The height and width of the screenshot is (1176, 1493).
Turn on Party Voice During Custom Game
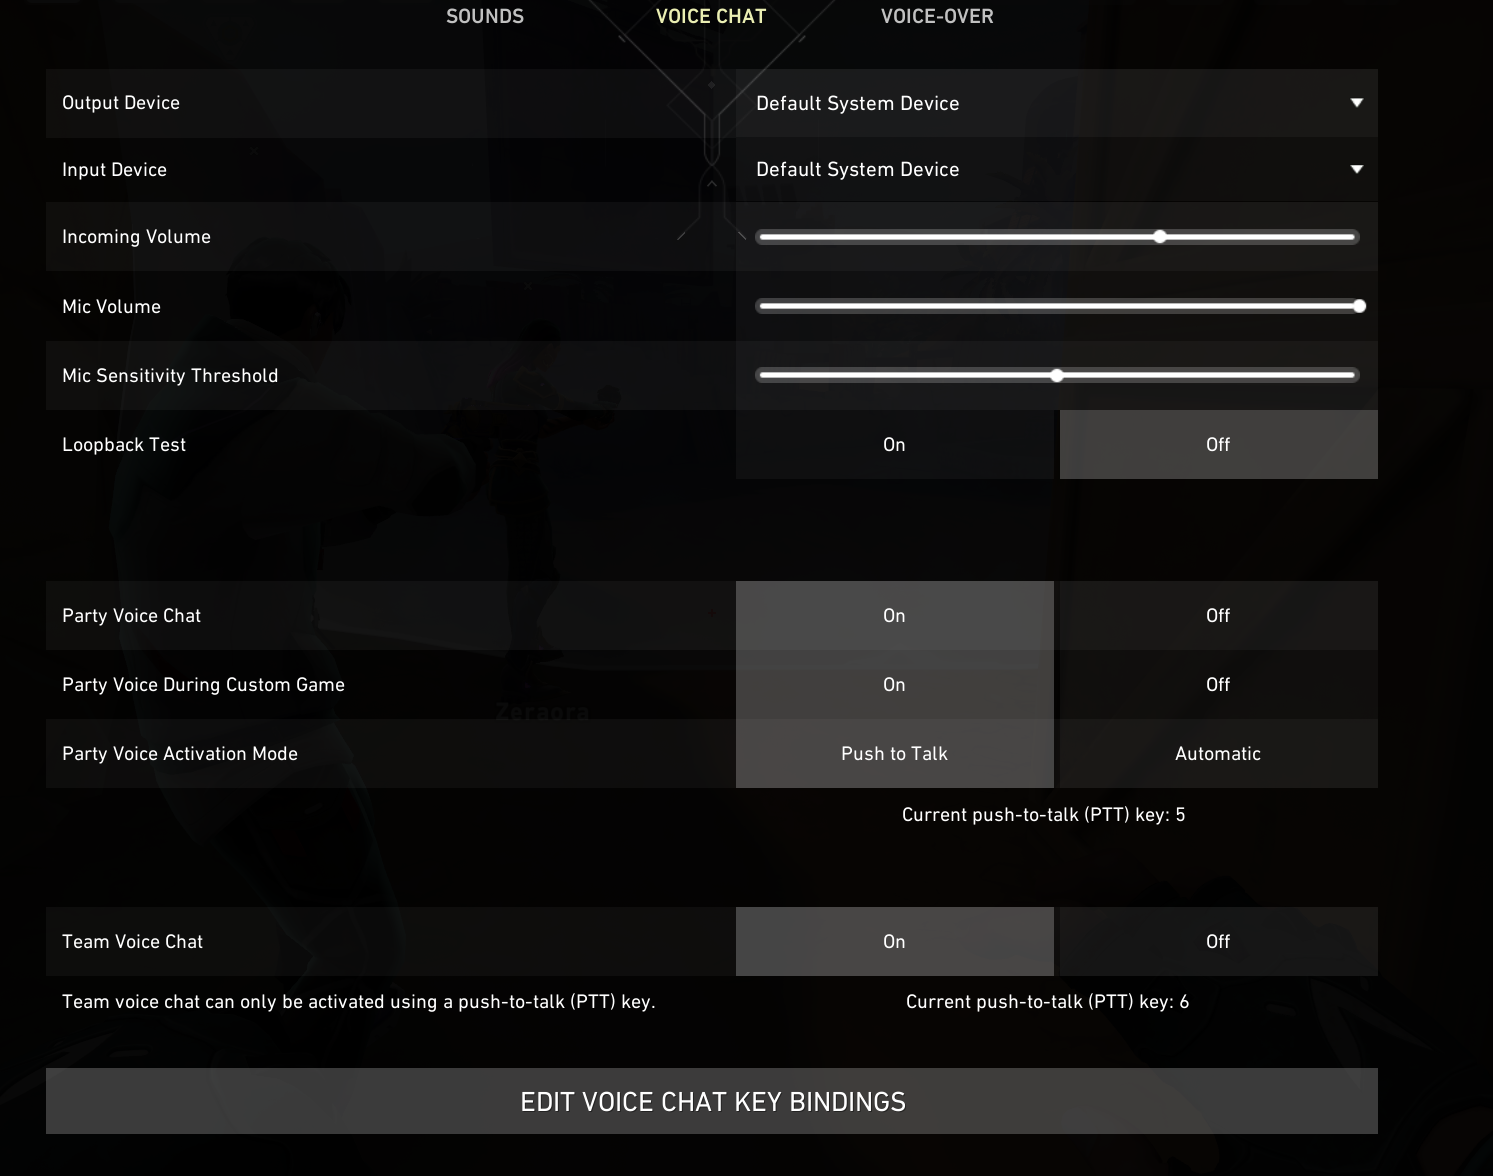pos(894,685)
